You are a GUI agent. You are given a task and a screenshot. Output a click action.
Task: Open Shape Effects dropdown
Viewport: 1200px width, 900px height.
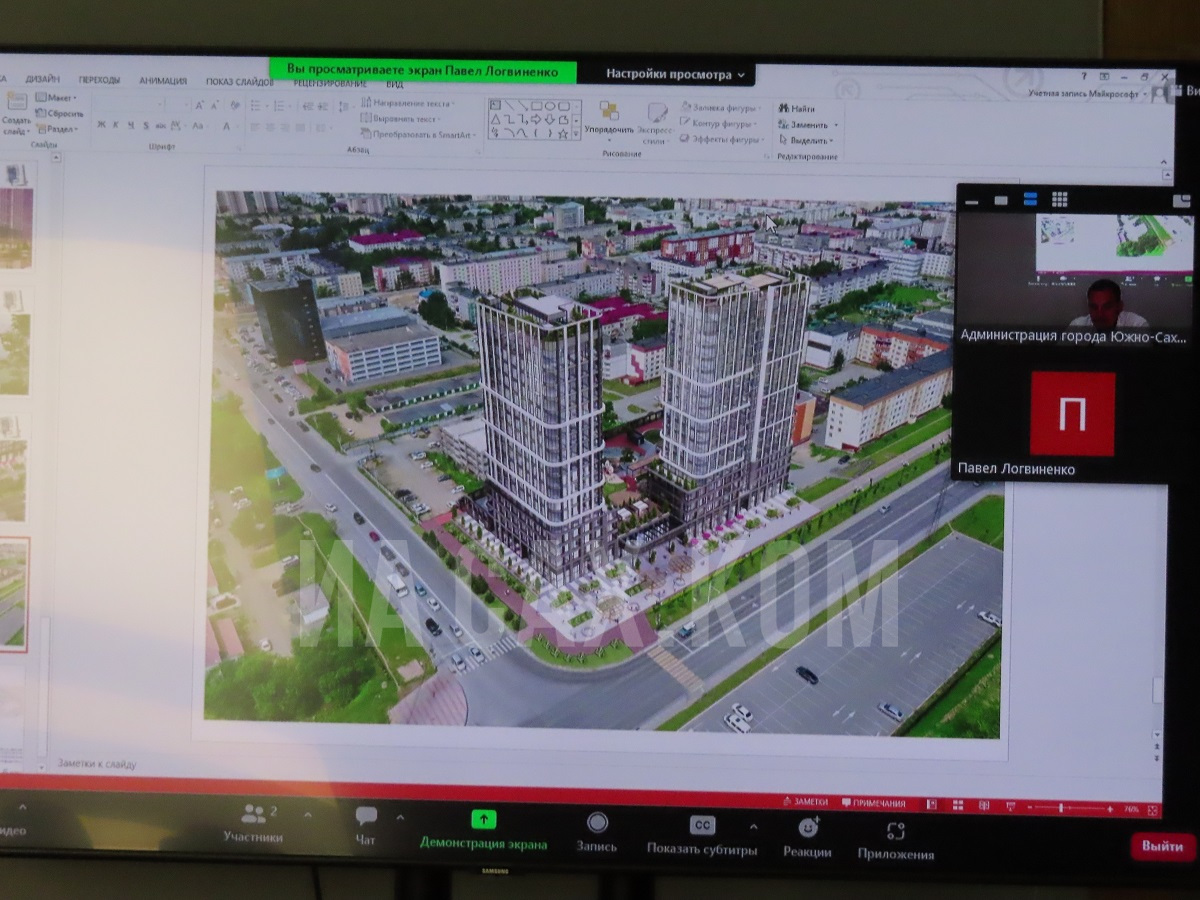722,139
